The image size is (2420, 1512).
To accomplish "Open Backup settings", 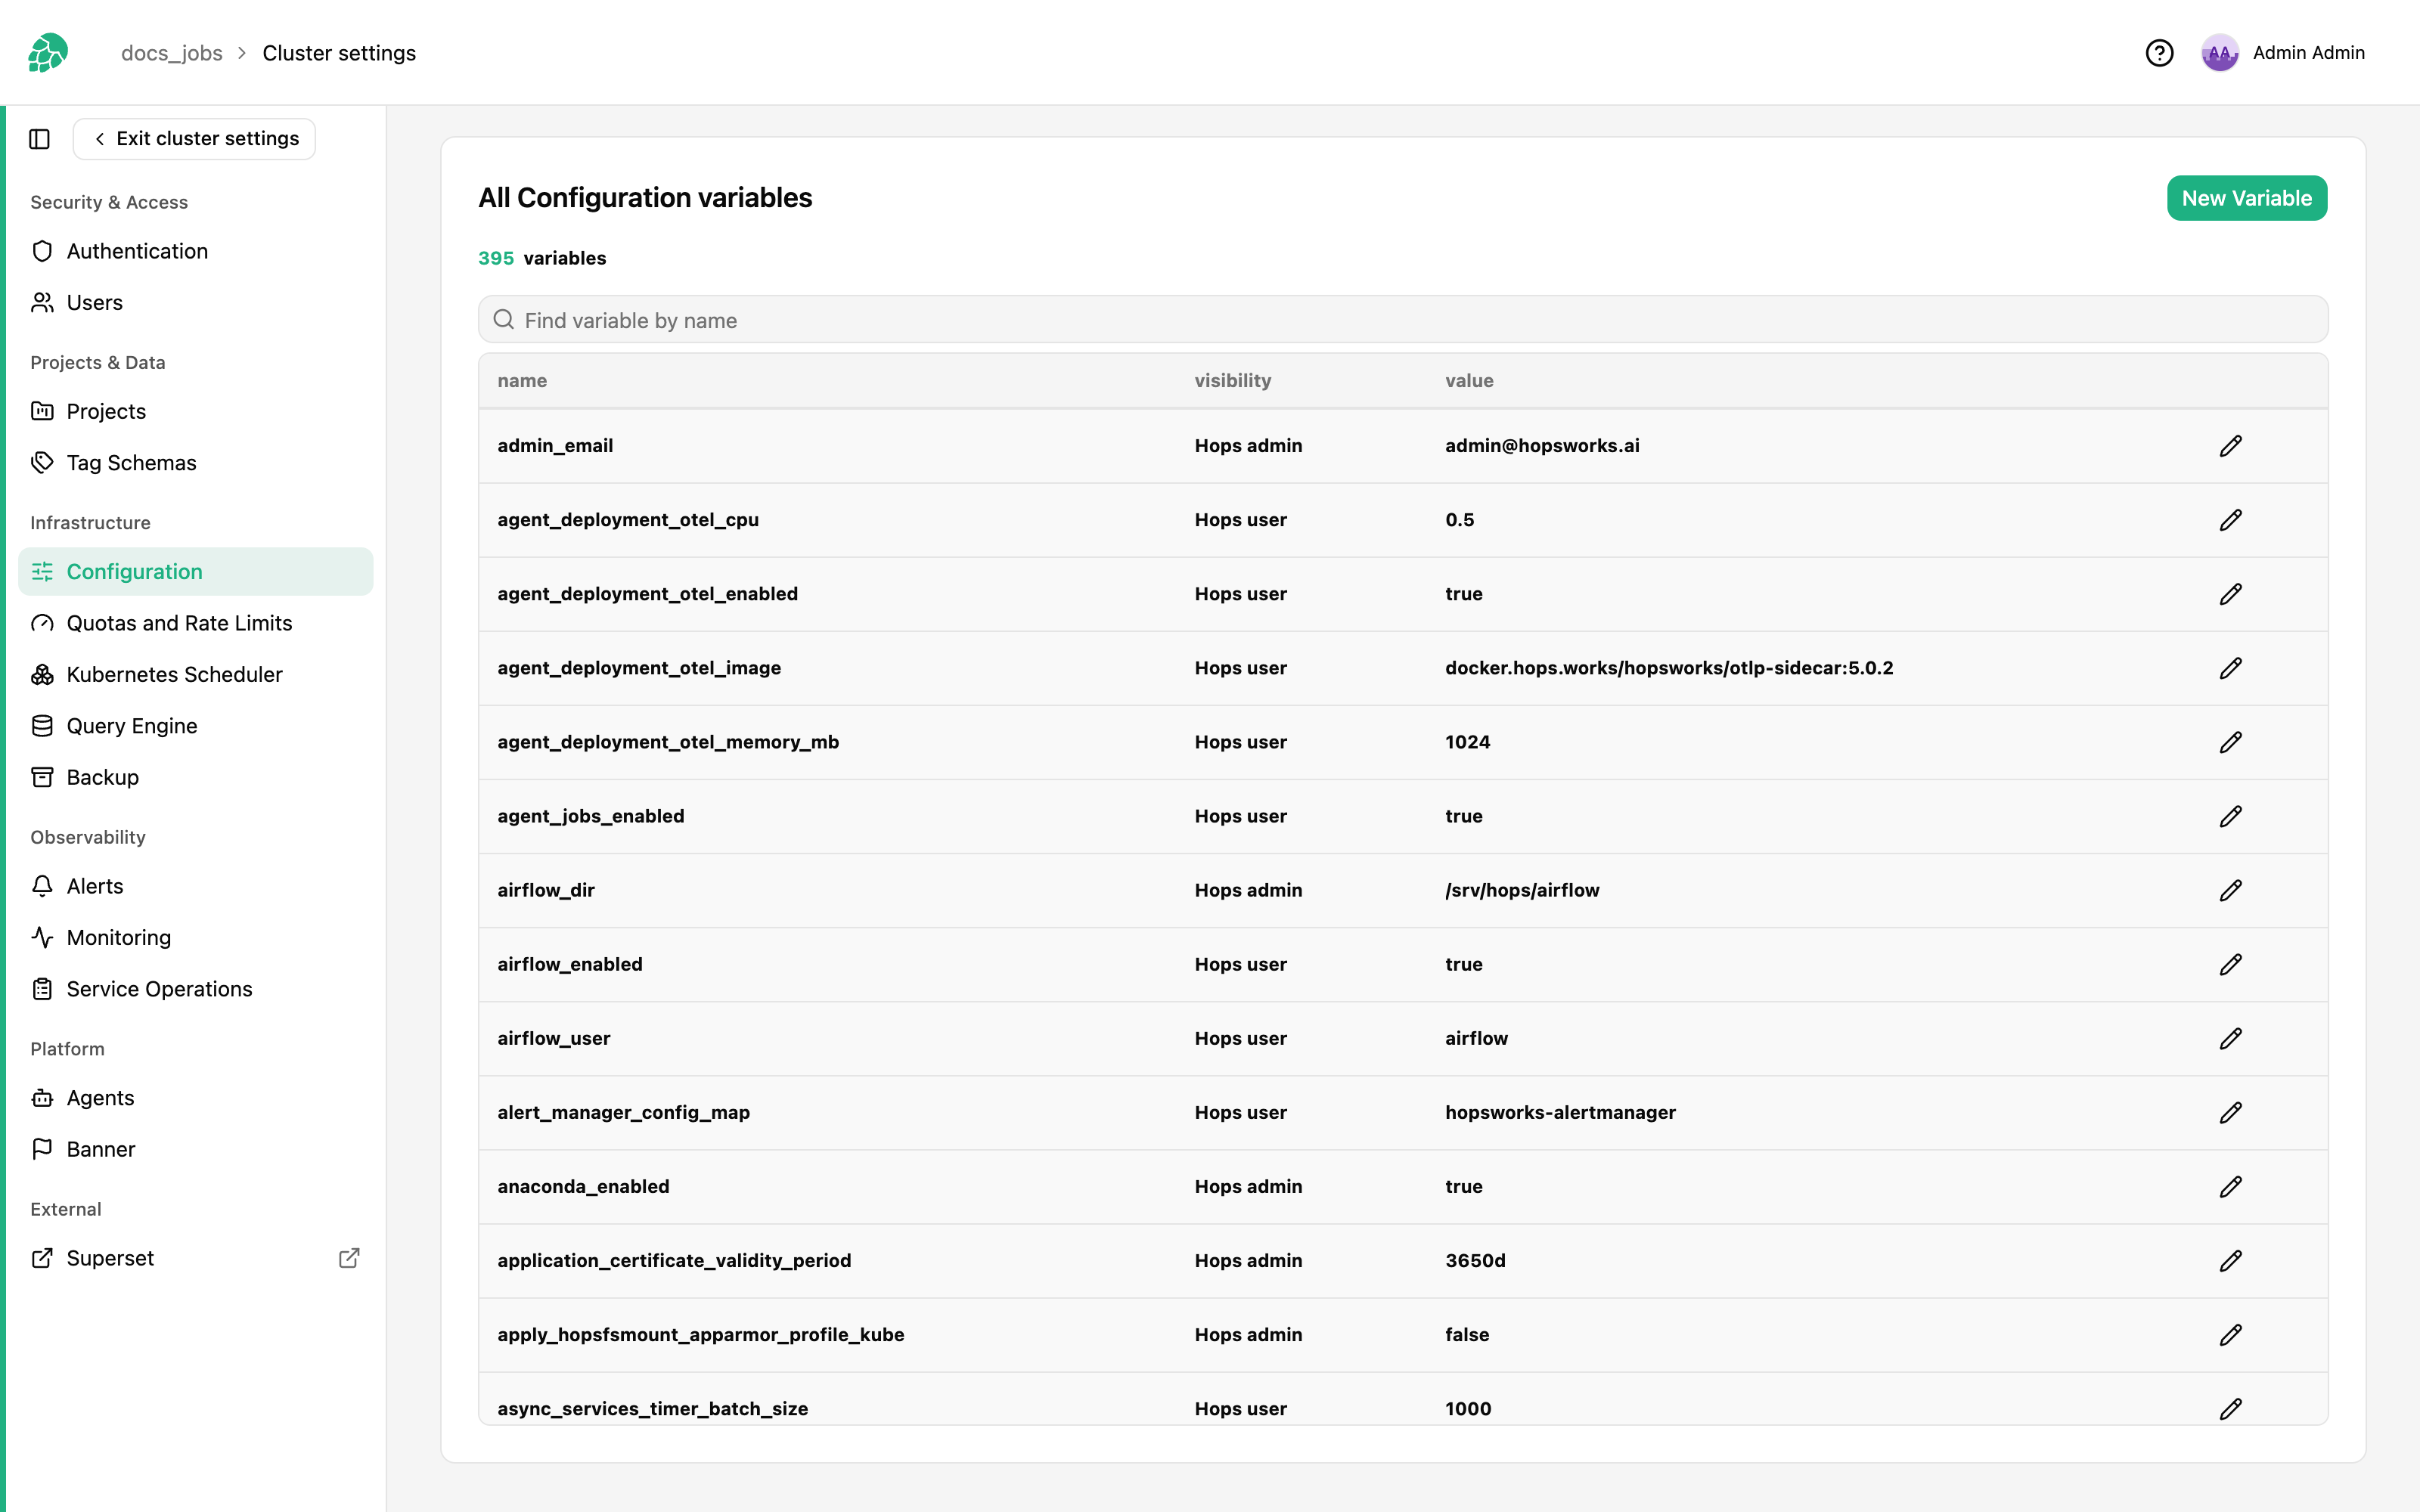I will coord(196,777).
